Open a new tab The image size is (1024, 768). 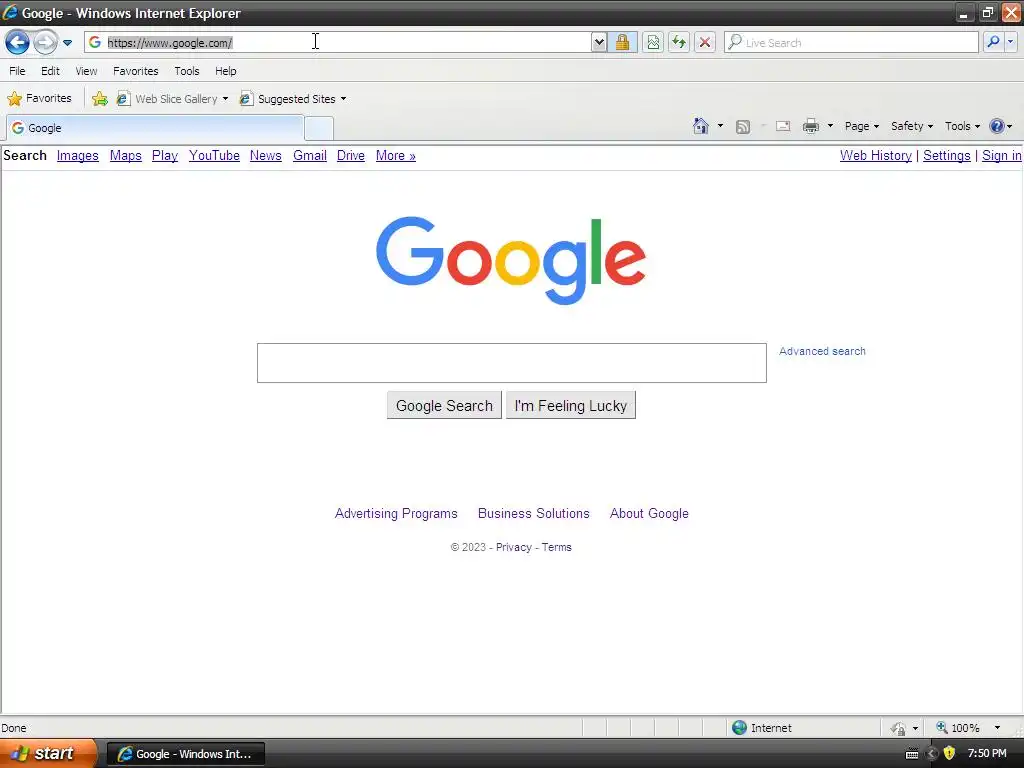(x=319, y=129)
